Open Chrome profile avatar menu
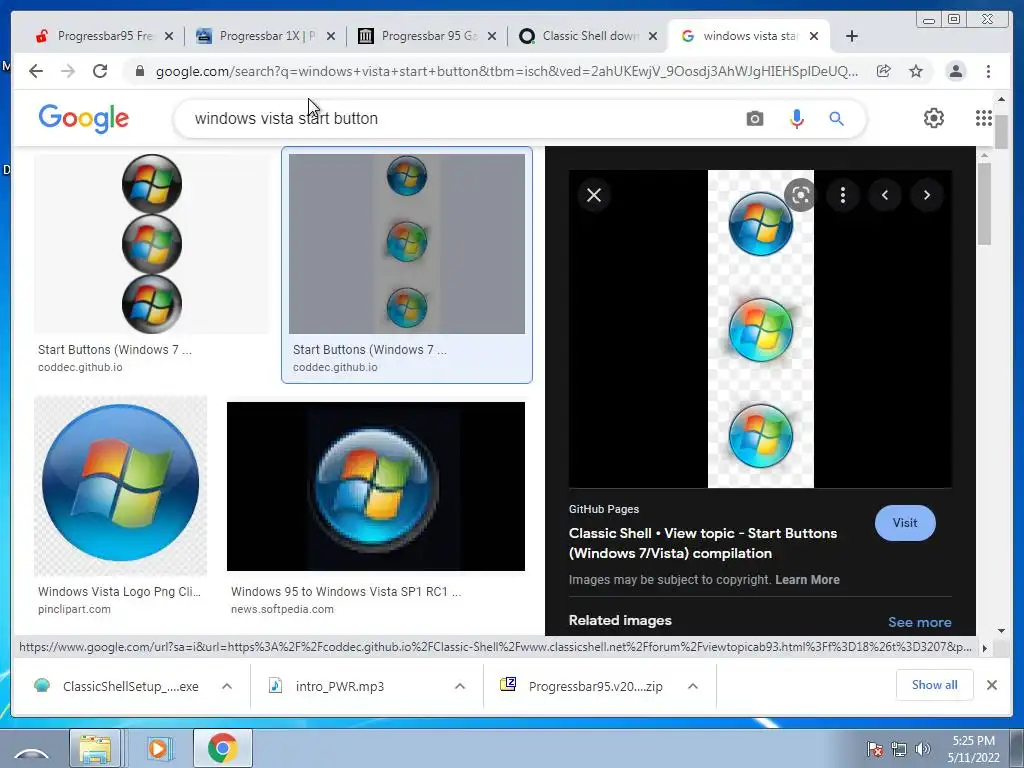Viewport: 1024px width, 768px height. 955,71
